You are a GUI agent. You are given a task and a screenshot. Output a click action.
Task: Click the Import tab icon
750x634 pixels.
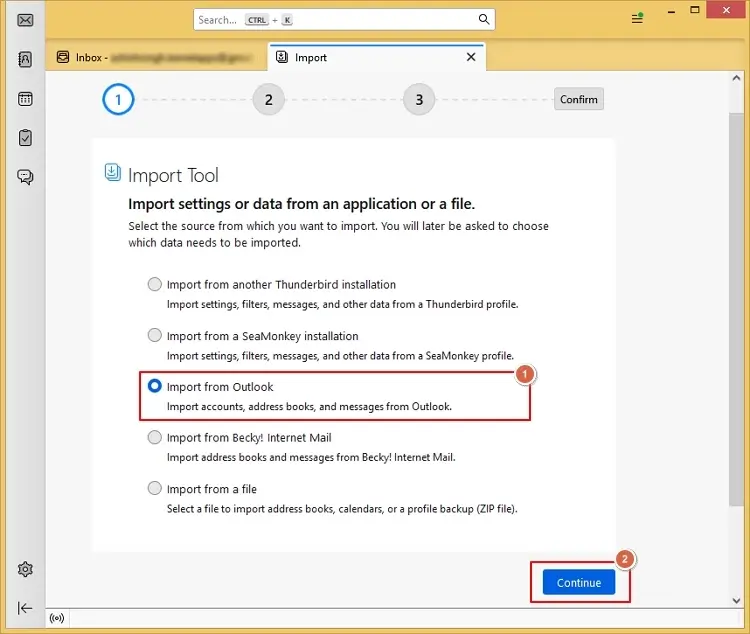pos(282,57)
